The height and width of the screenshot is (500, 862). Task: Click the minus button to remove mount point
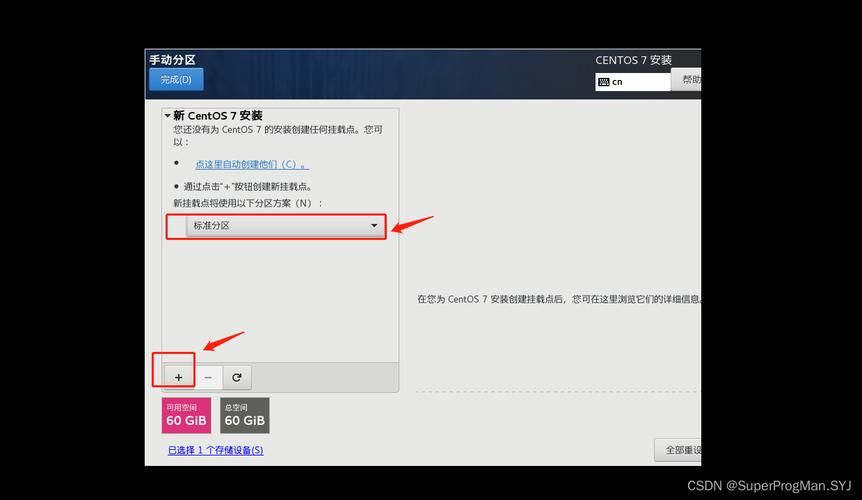point(208,377)
